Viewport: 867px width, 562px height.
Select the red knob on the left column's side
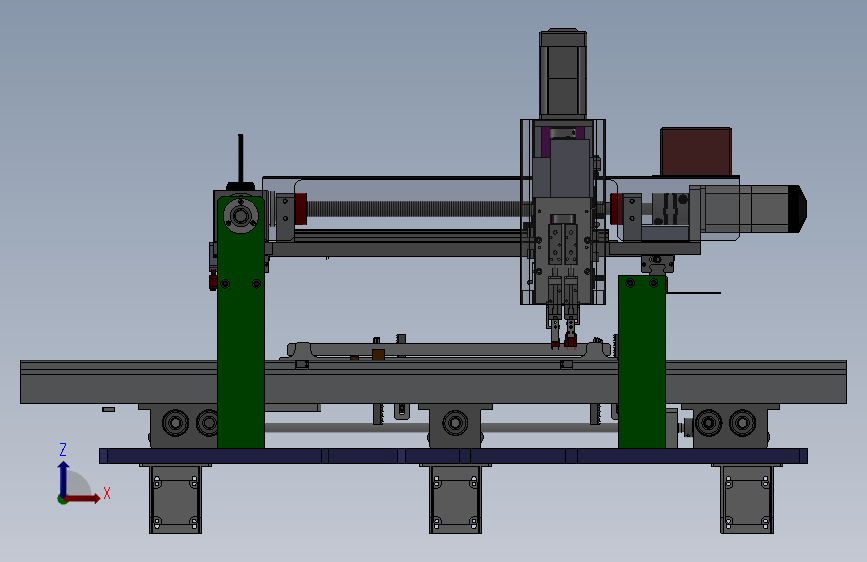(213, 282)
